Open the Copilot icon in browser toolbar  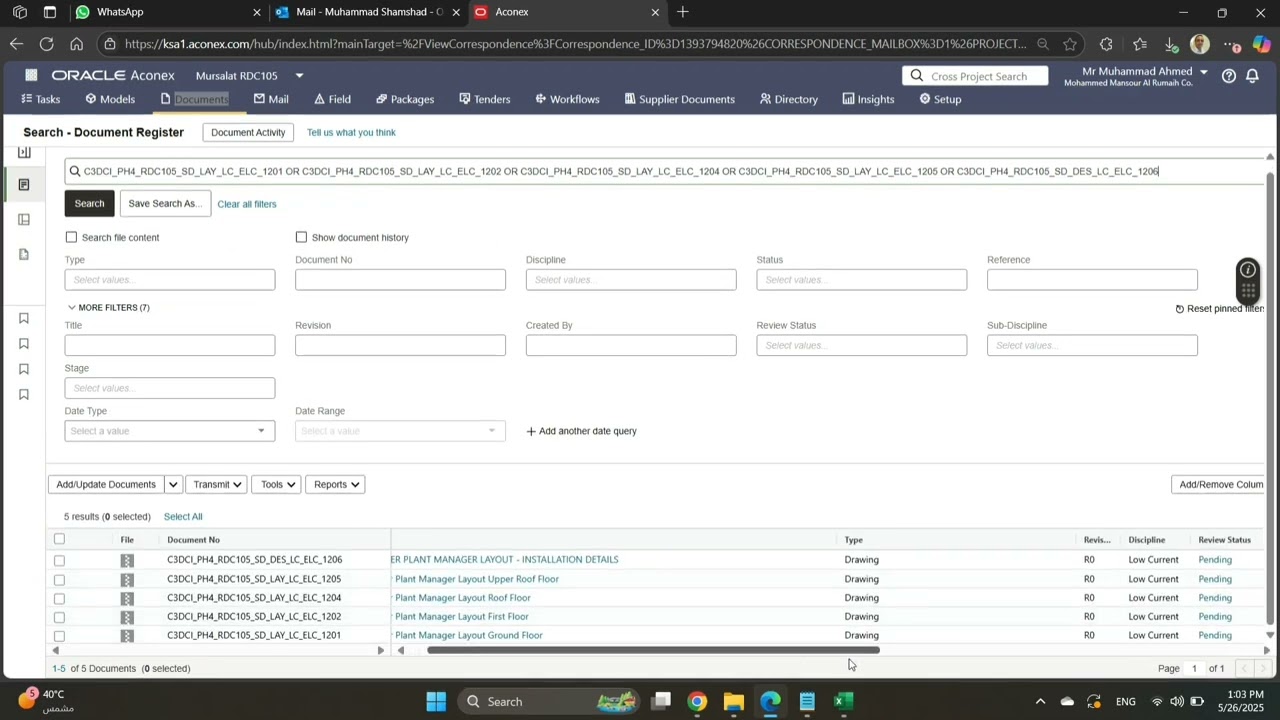point(1261,44)
